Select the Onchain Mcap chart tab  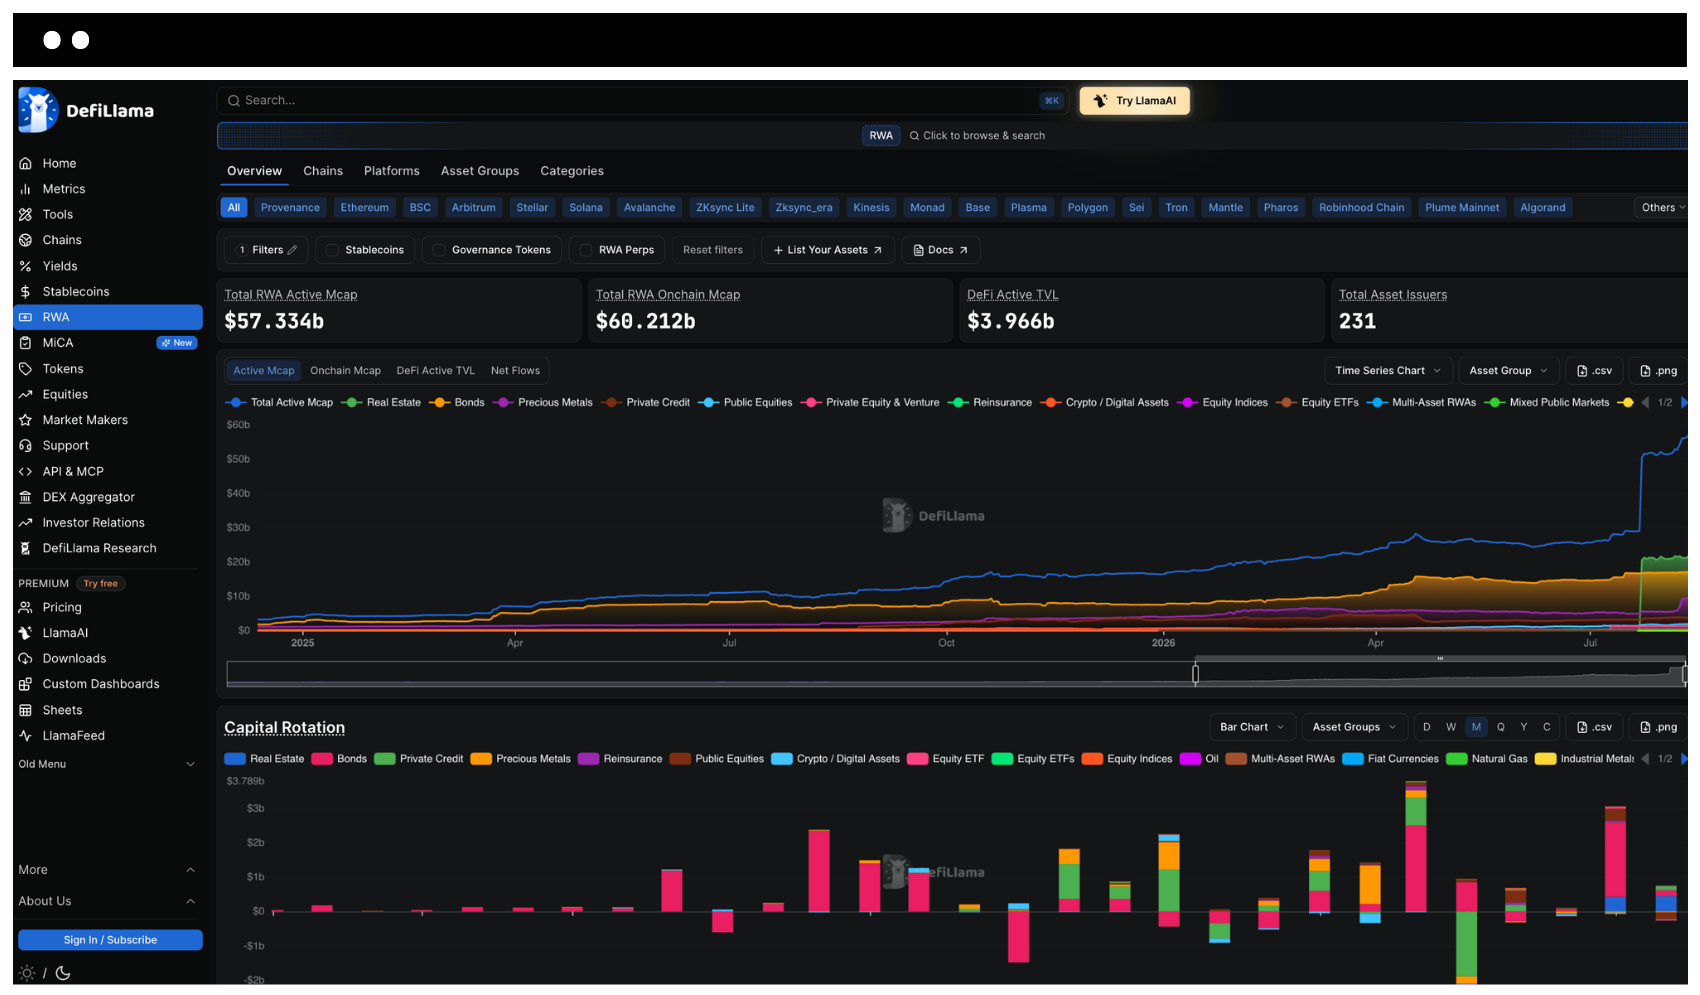[345, 371]
